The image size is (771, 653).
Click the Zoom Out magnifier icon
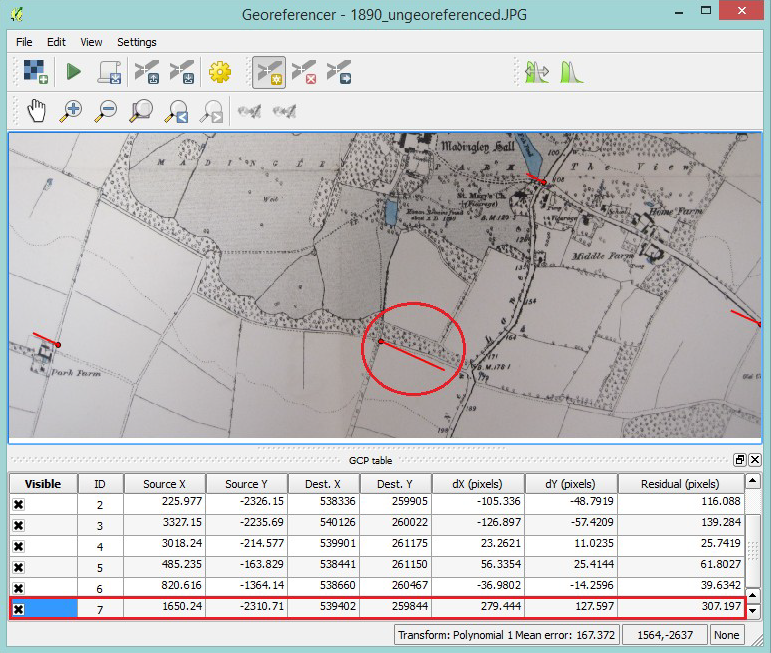click(107, 110)
